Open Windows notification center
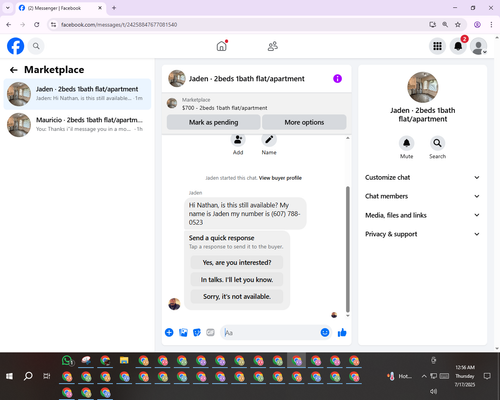The height and width of the screenshot is (400, 500). pos(487,376)
